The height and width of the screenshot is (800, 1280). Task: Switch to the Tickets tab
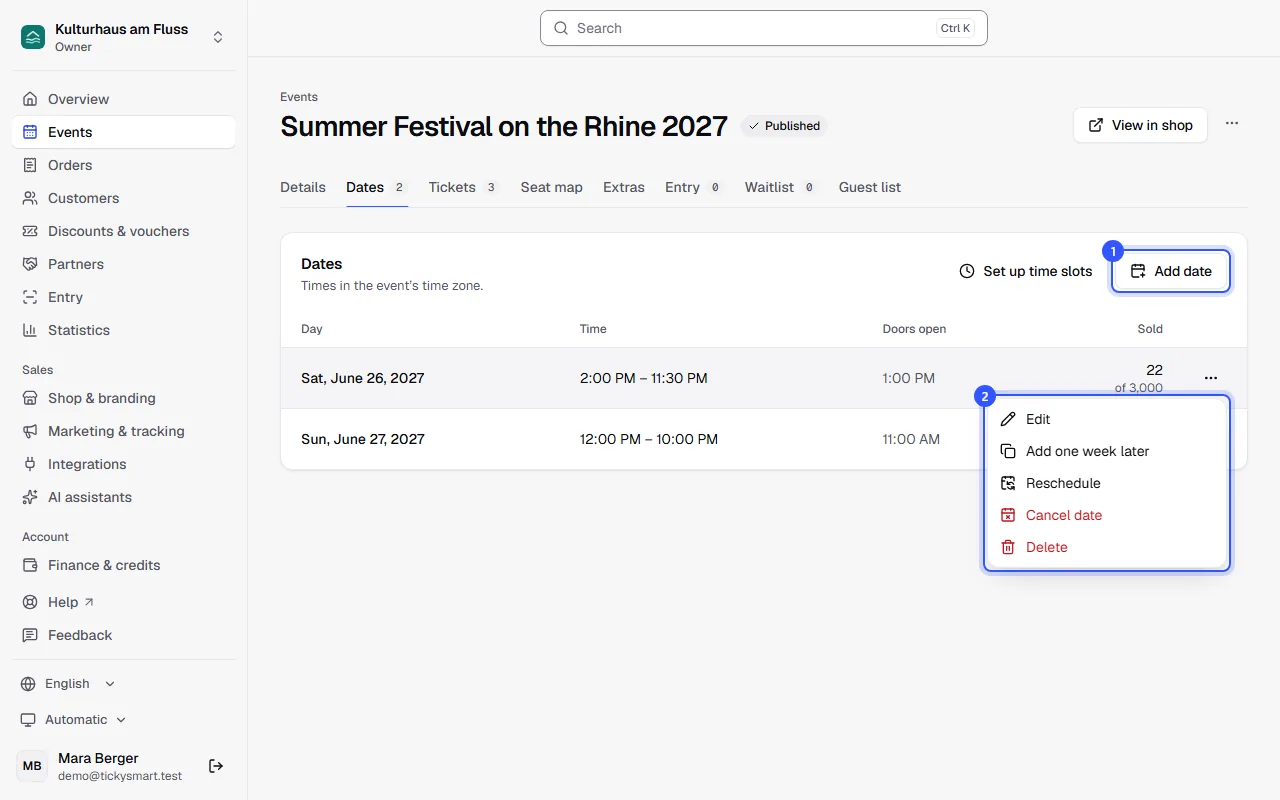pos(464,187)
